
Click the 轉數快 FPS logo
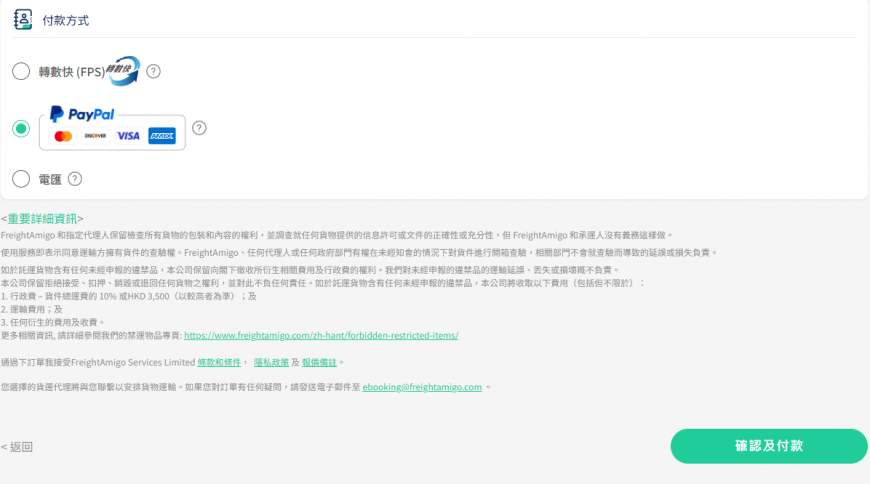click(x=123, y=71)
